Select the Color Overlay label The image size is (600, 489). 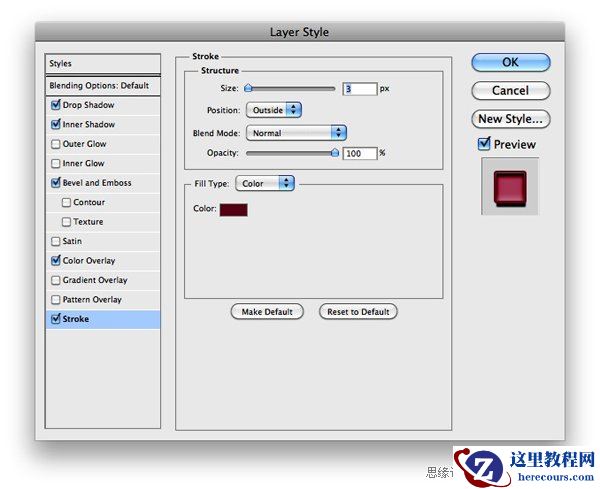click(x=89, y=261)
